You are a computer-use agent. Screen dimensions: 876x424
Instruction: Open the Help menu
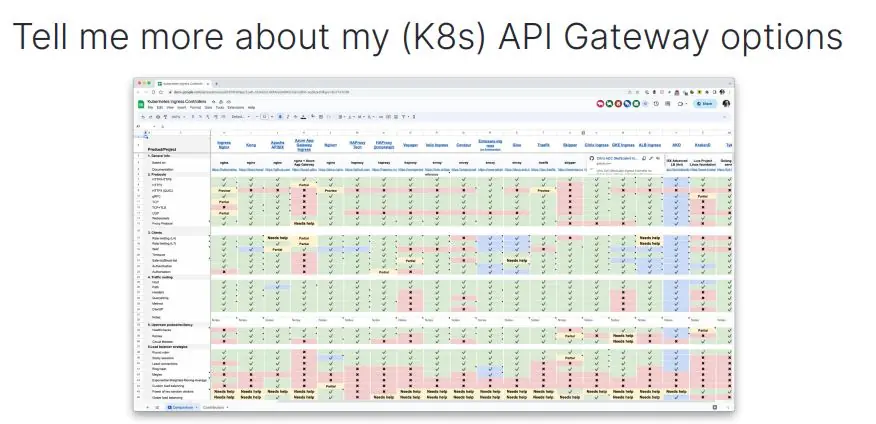(x=251, y=107)
